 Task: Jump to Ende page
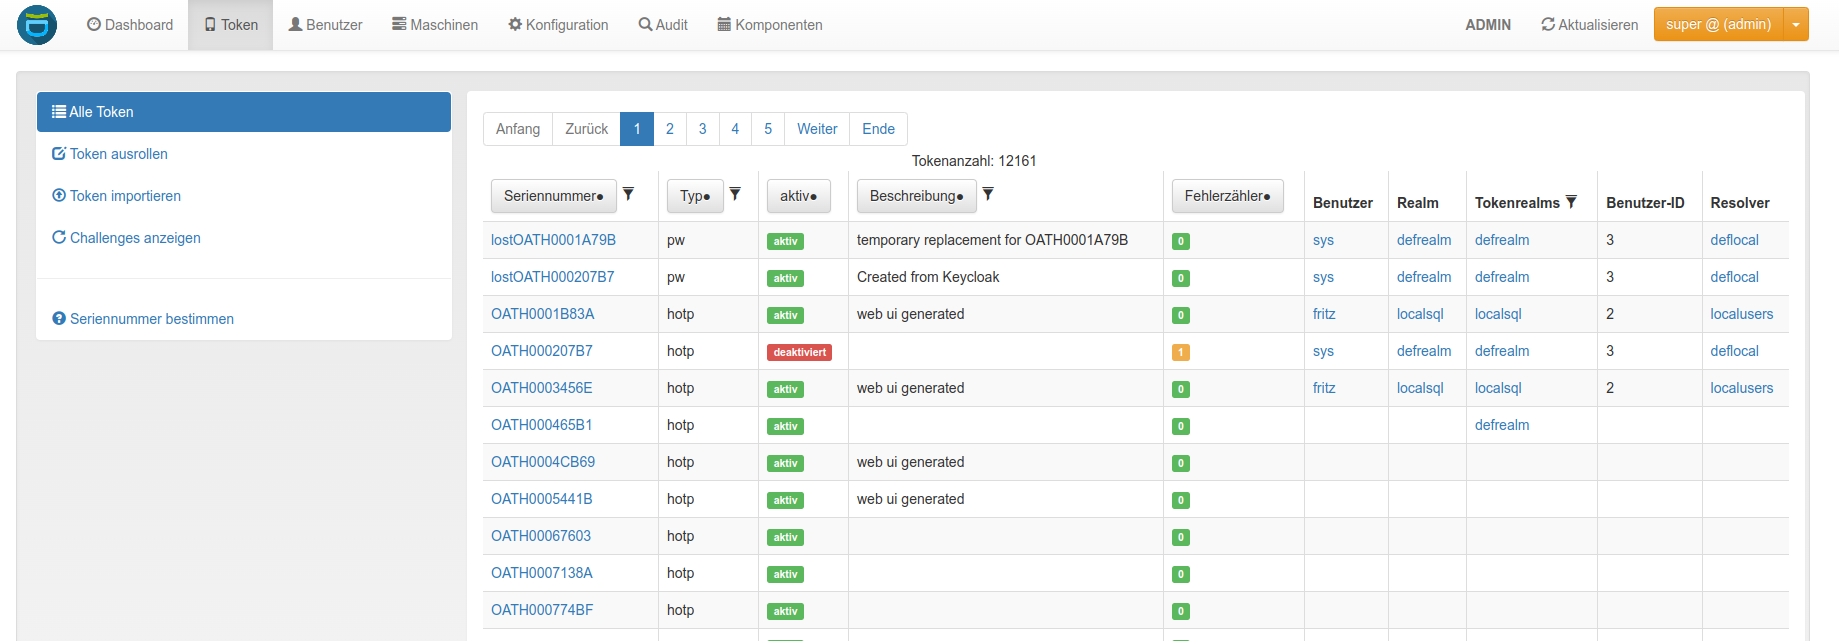[x=879, y=129]
